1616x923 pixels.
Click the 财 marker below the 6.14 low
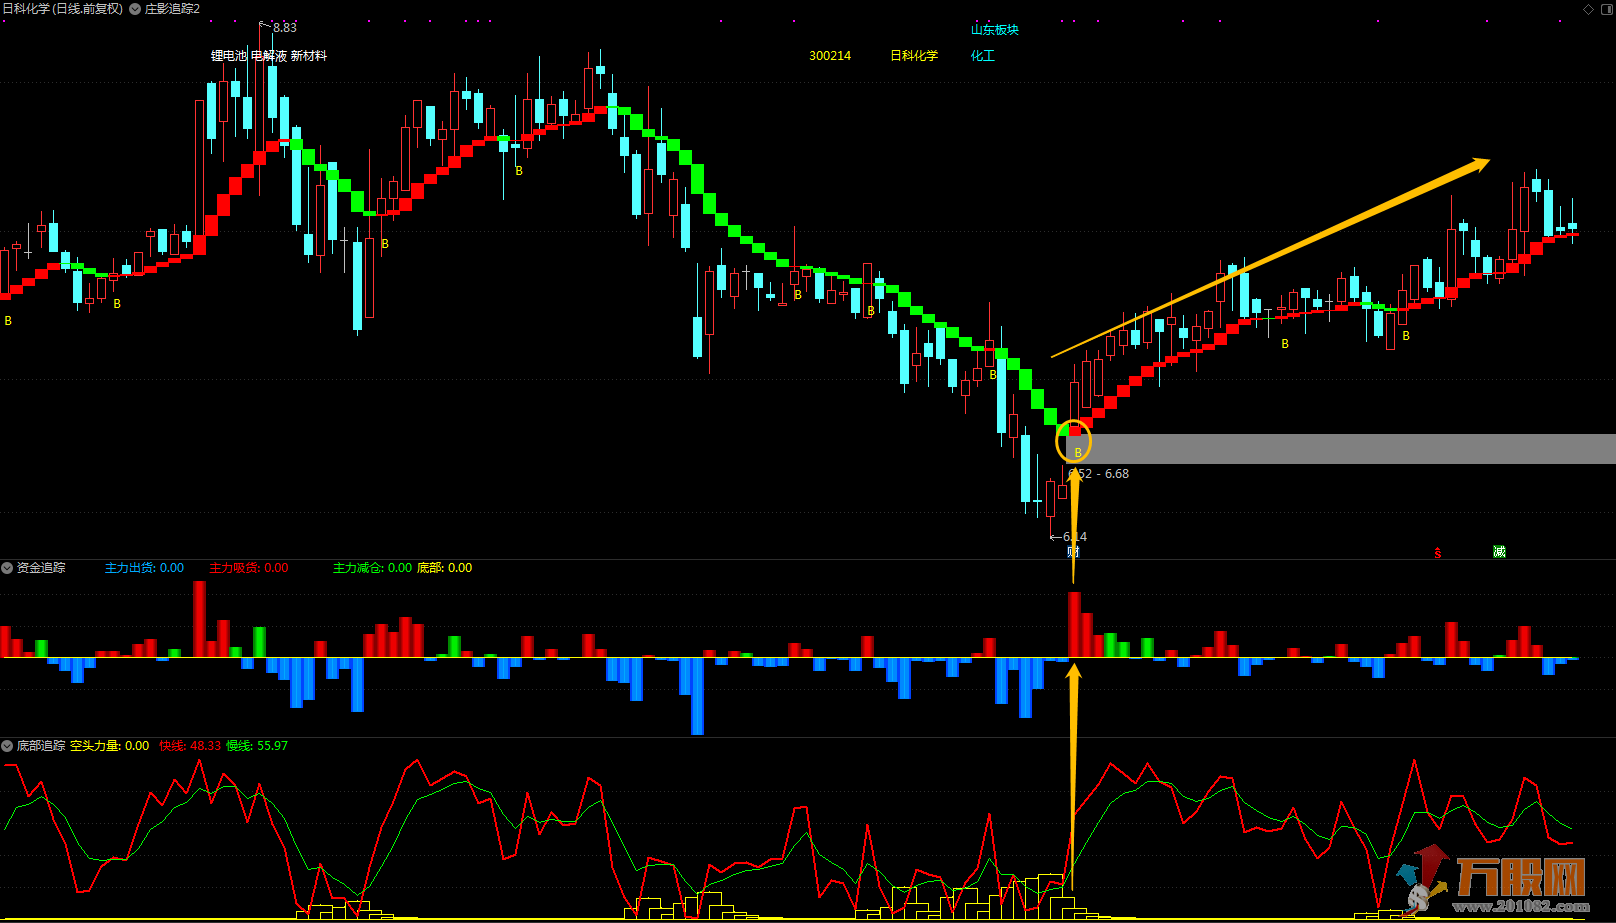[x=1073, y=552]
